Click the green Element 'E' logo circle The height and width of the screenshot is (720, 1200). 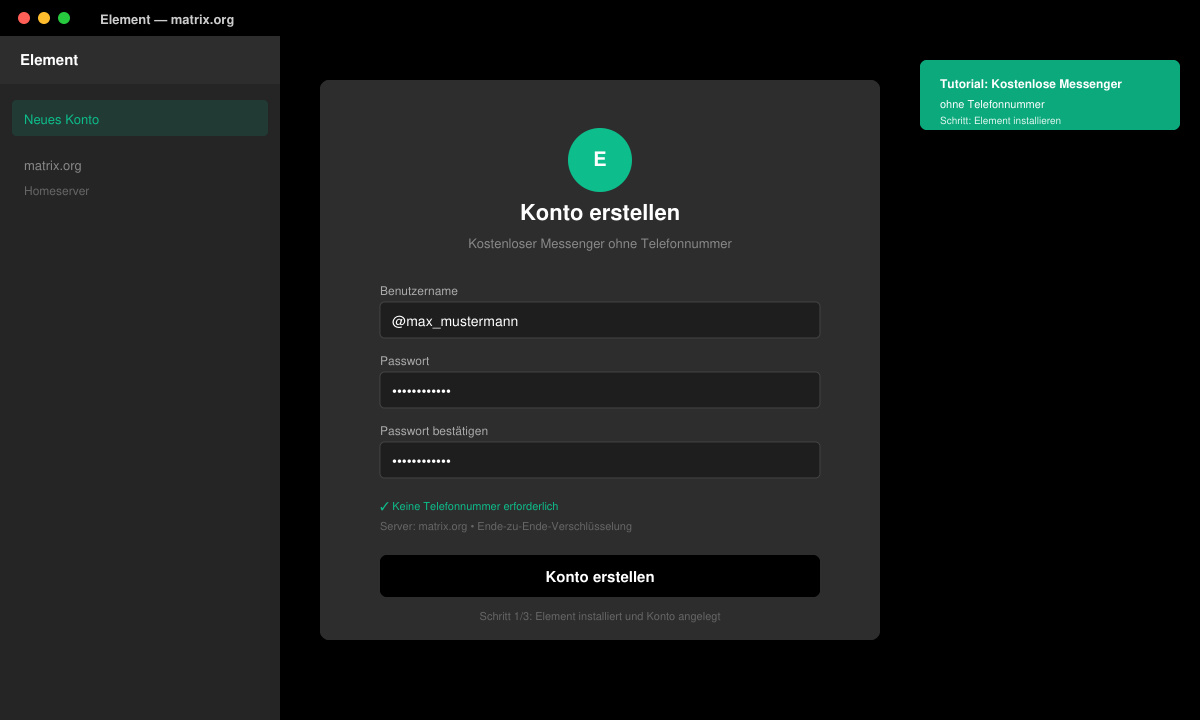click(x=600, y=160)
